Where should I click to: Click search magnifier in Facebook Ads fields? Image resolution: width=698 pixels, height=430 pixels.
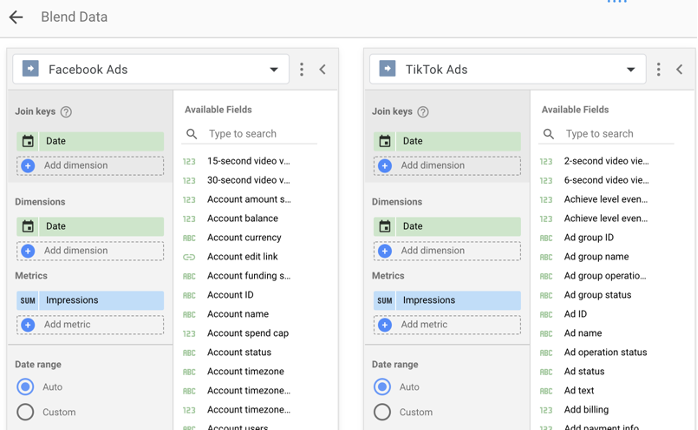click(x=192, y=134)
